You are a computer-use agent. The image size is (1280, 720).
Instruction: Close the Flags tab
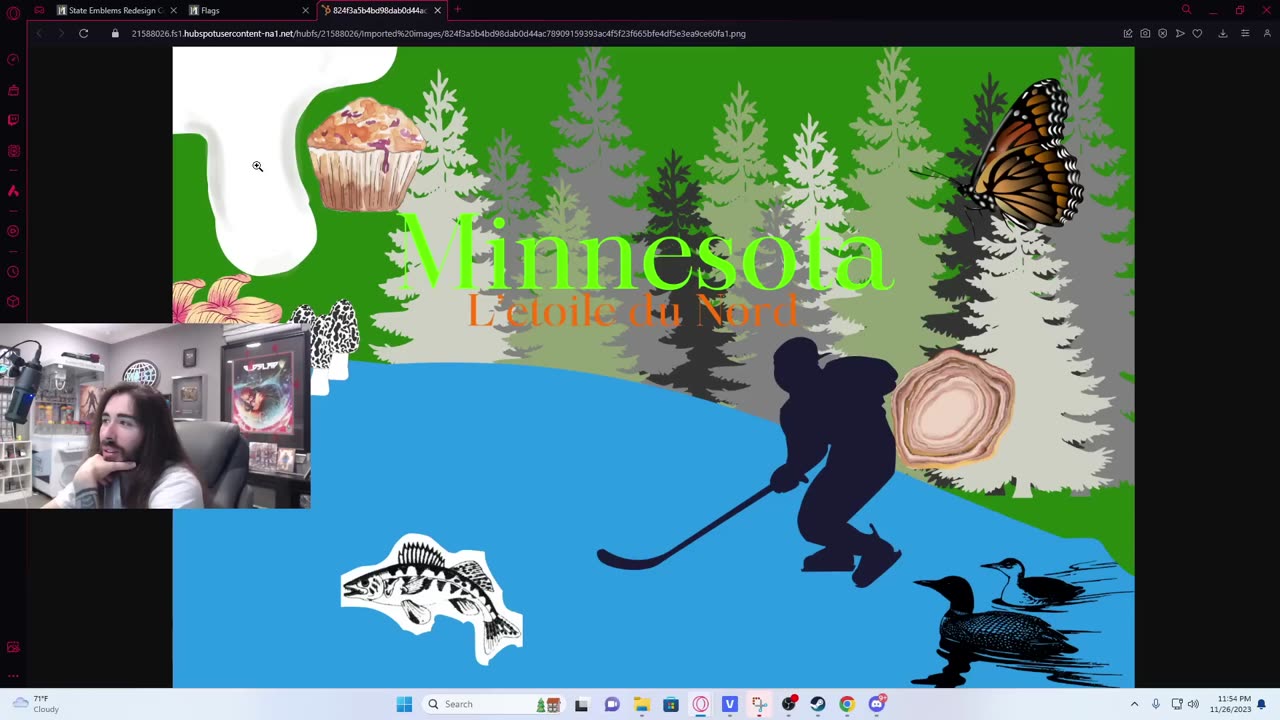(305, 10)
